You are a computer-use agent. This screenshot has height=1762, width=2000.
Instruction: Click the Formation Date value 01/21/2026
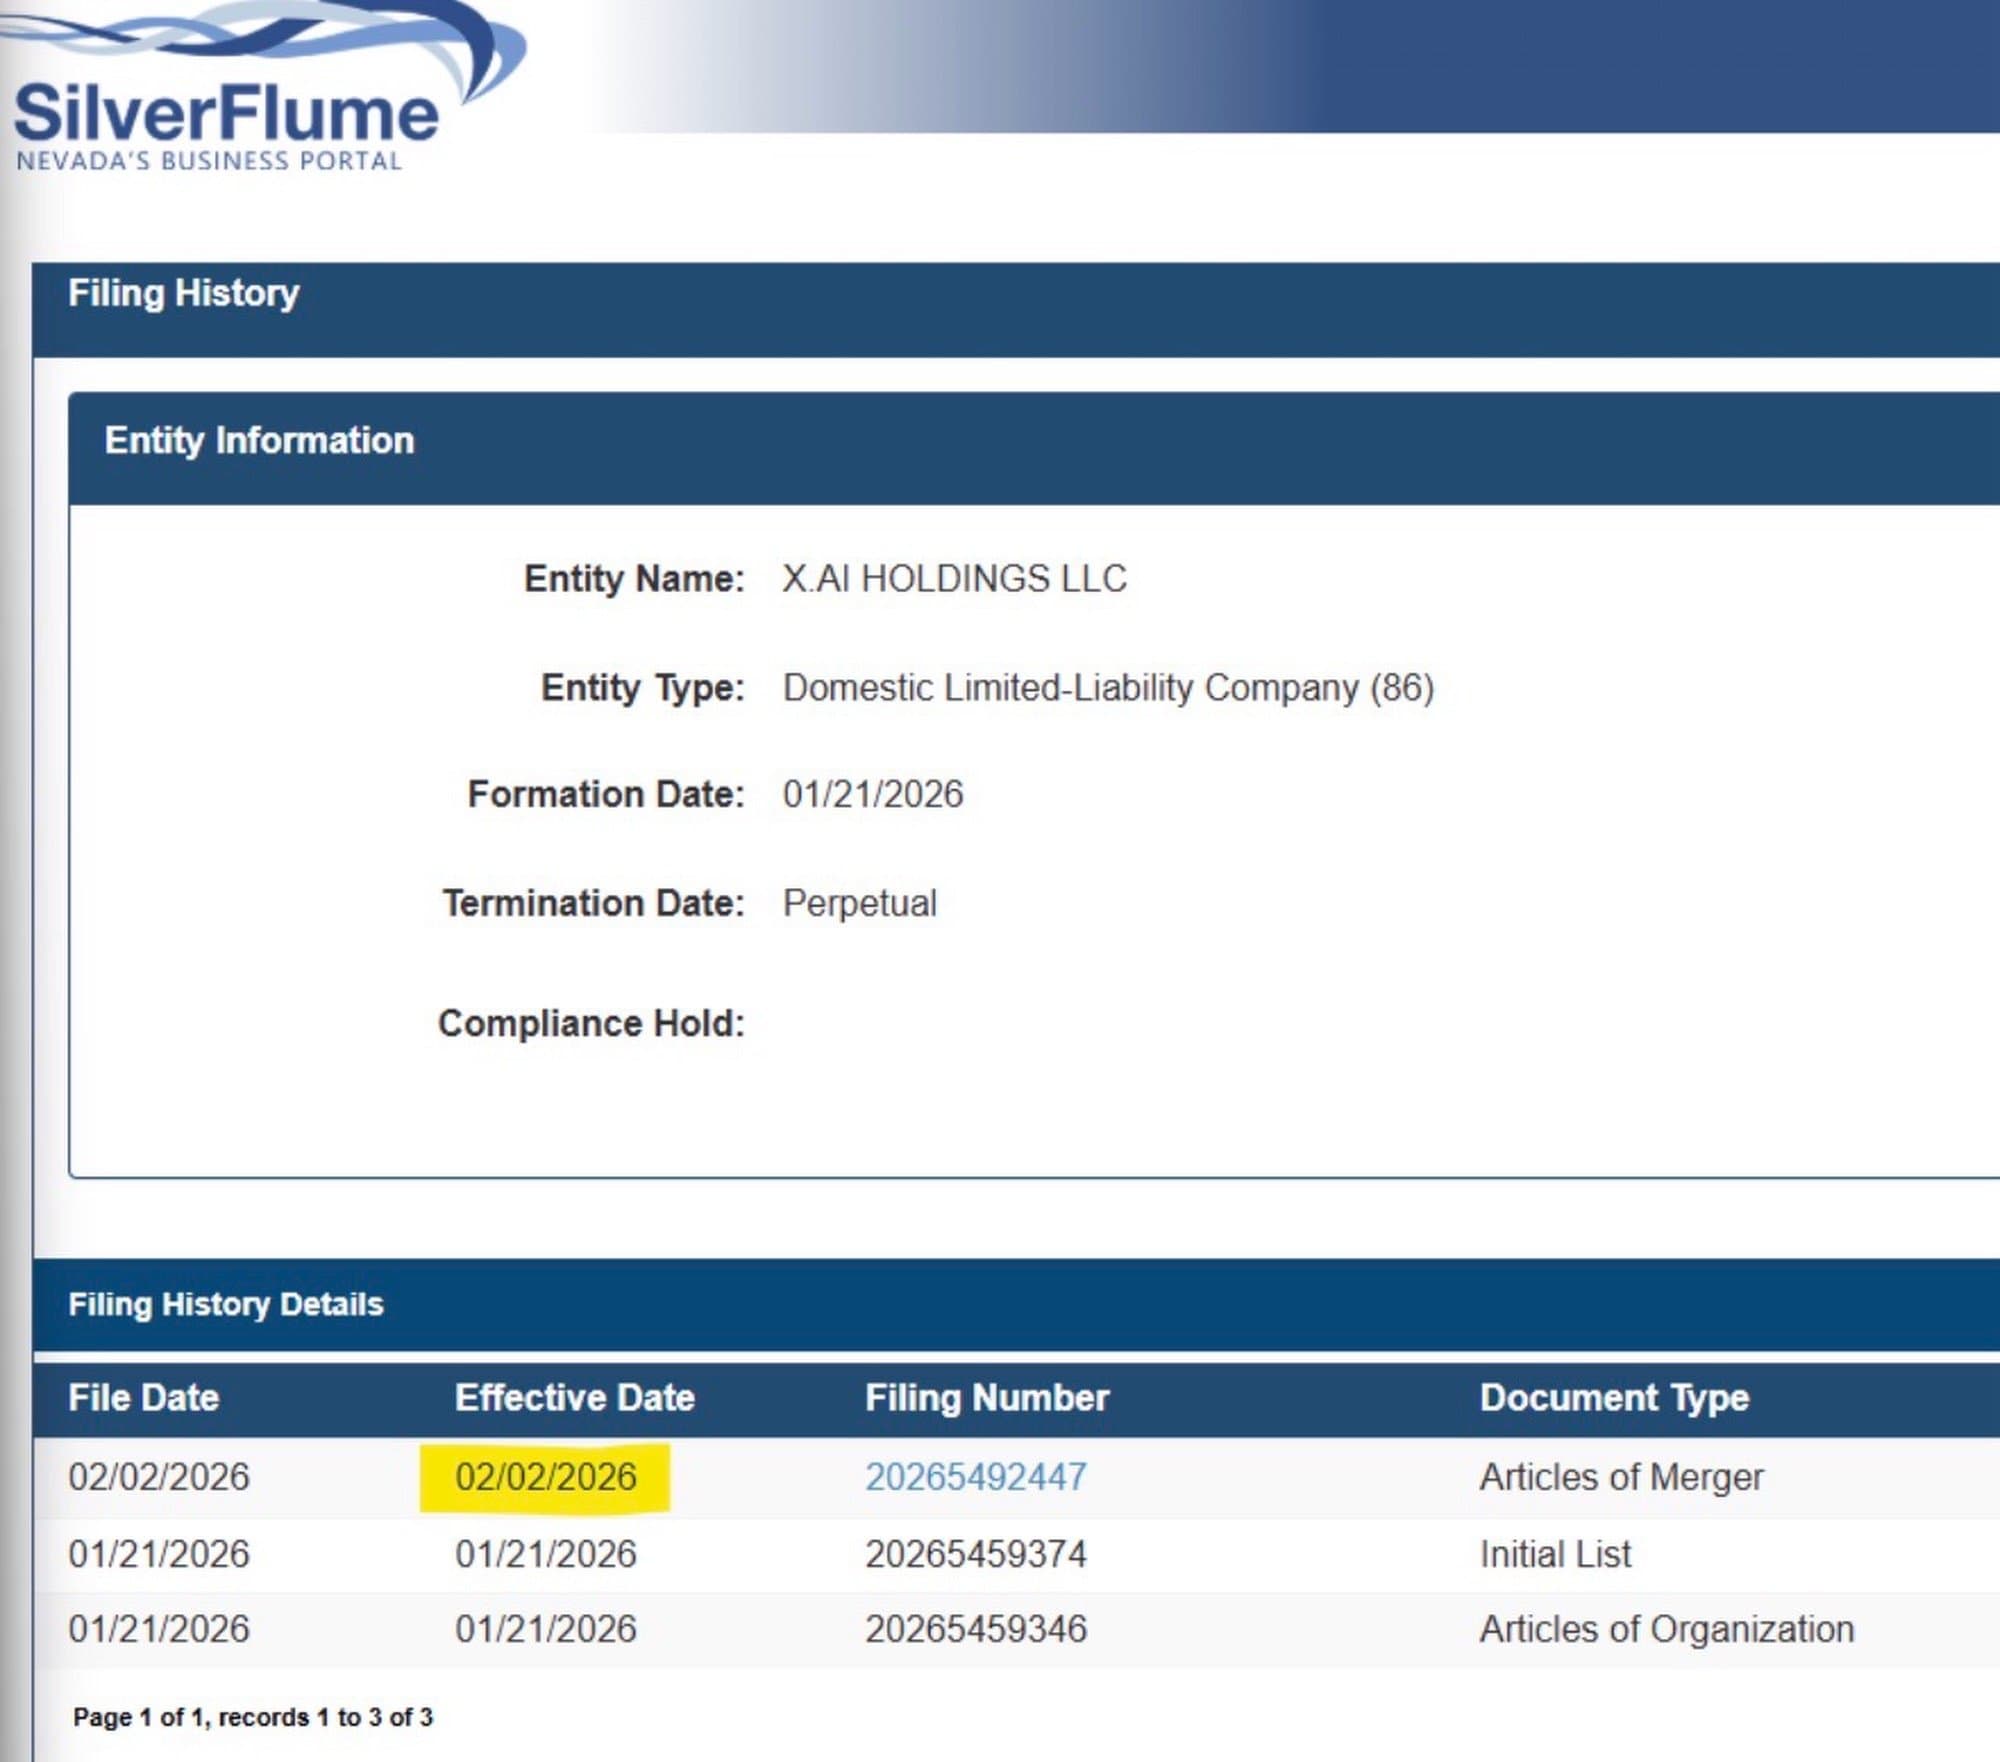[872, 794]
